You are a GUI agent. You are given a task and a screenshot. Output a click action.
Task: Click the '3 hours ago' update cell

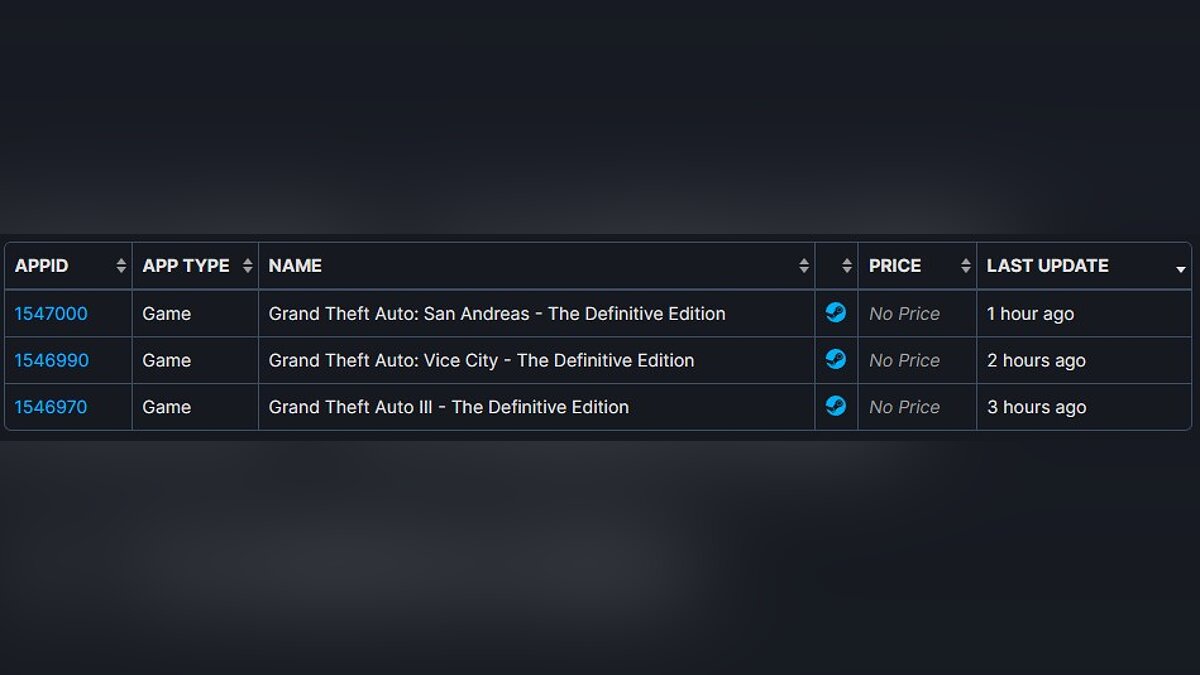[x=1036, y=408]
